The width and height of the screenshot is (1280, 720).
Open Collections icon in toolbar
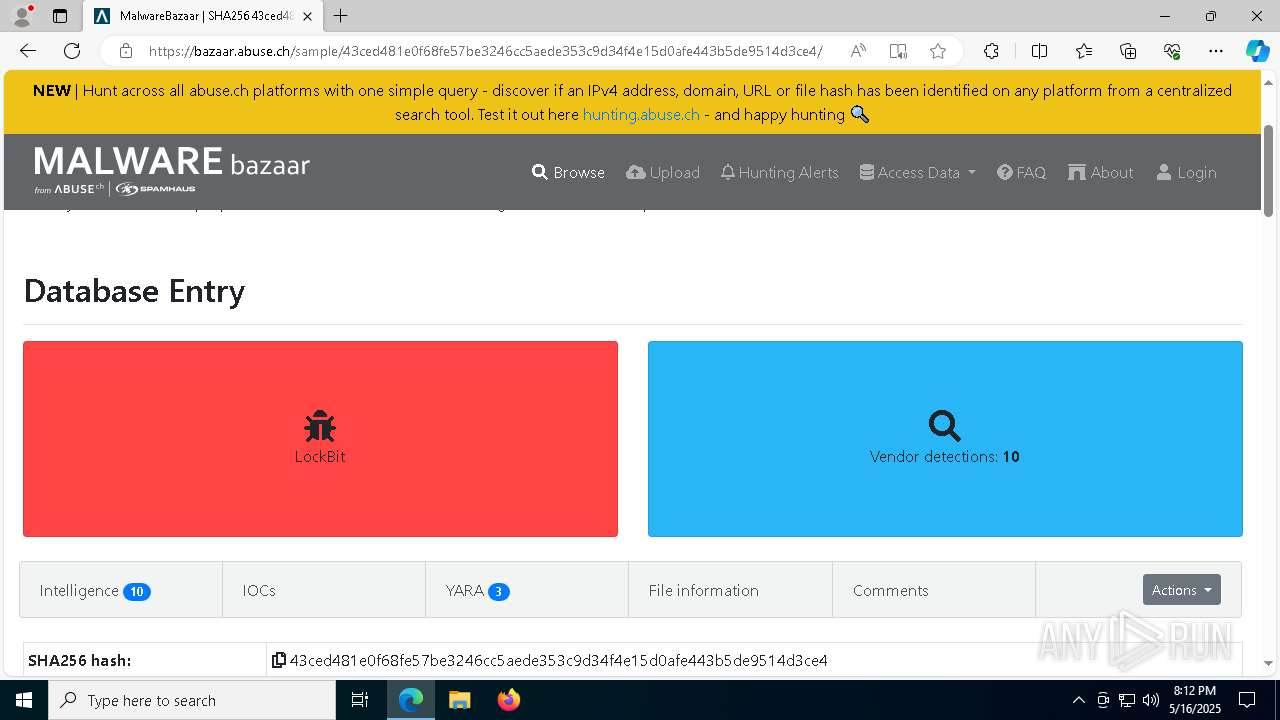coord(1128,51)
